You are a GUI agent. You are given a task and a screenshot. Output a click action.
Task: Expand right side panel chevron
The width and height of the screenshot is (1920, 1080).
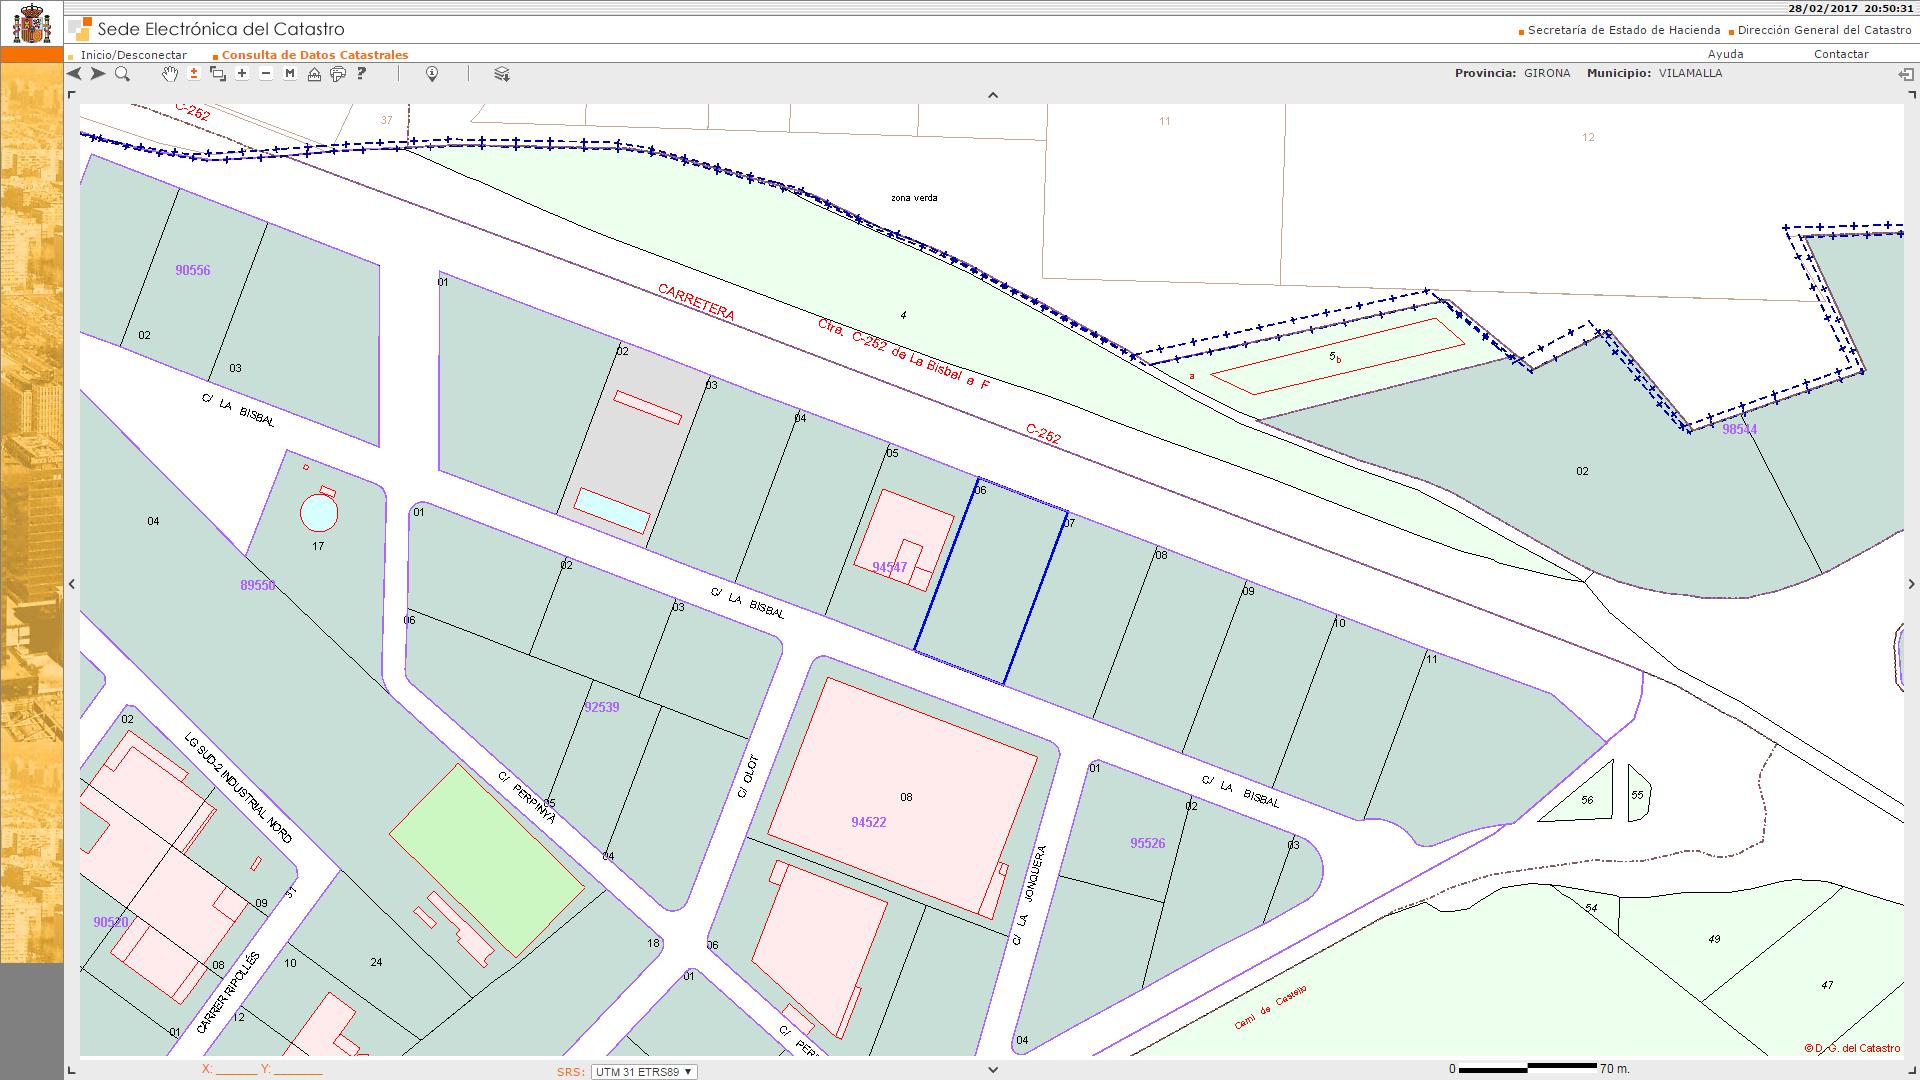[x=1911, y=584]
